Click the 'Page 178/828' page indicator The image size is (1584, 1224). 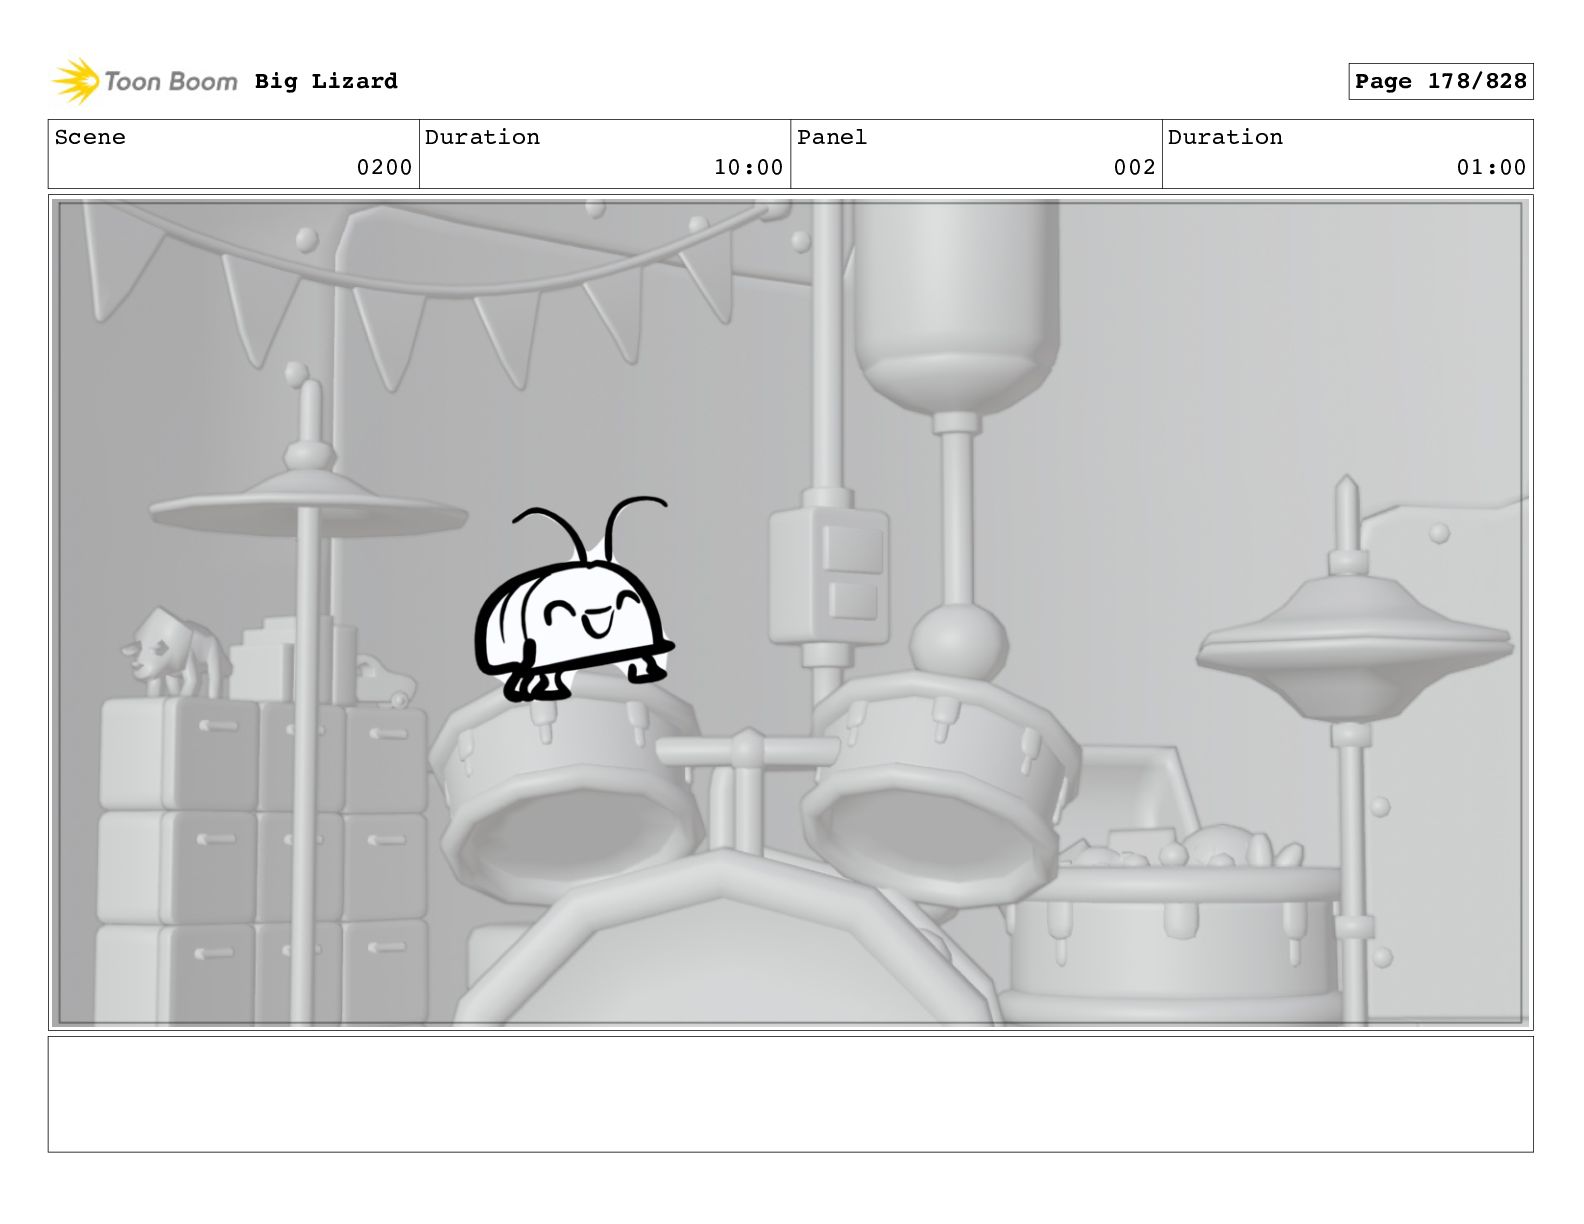click(x=1441, y=81)
